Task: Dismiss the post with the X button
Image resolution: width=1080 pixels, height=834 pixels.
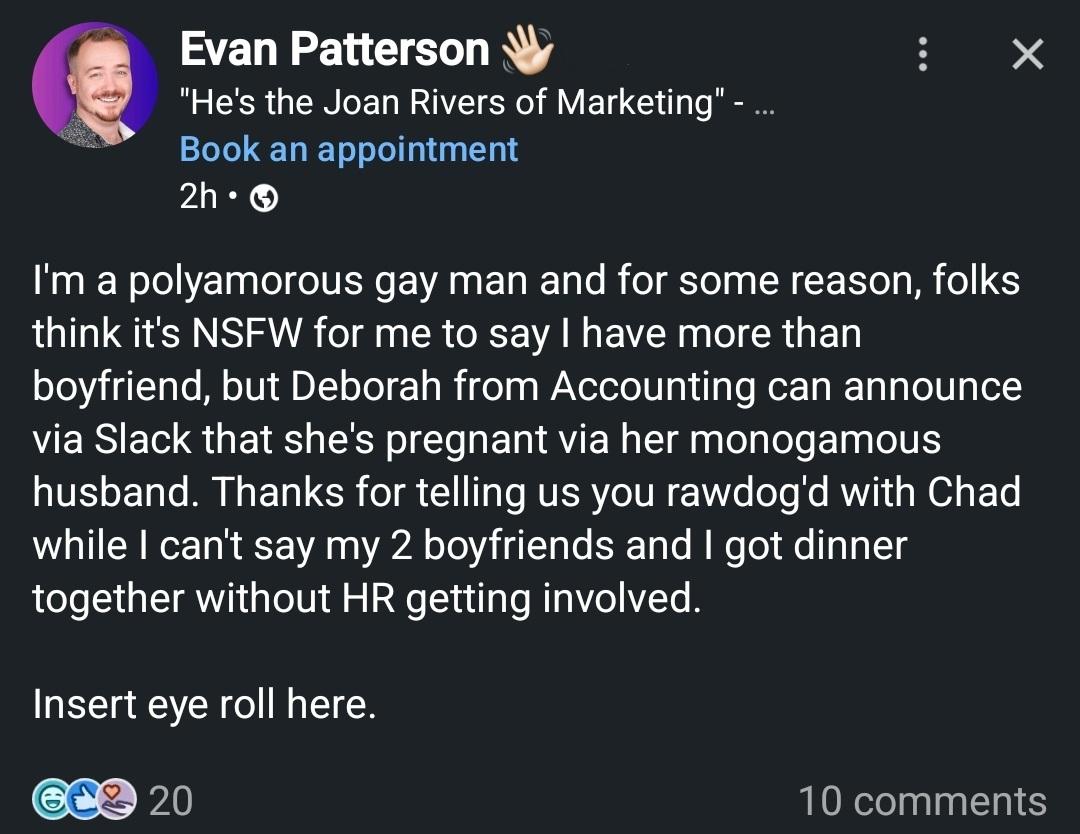Action: (1027, 54)
